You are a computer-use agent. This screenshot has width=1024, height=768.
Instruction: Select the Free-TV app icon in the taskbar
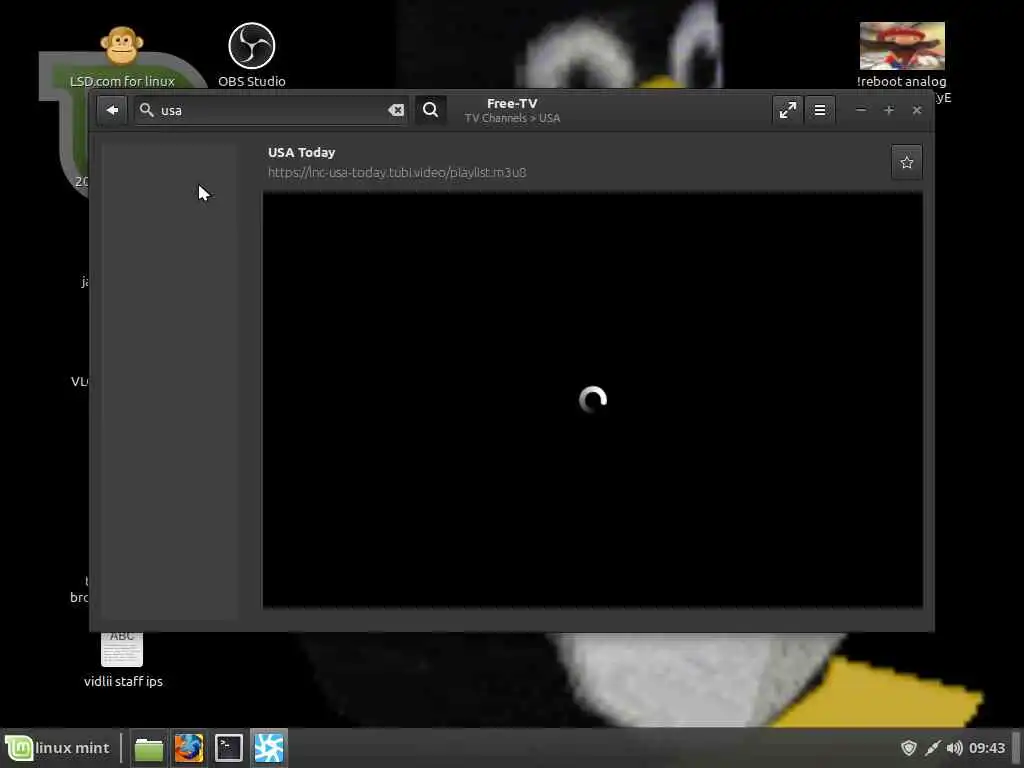point(268,748)
